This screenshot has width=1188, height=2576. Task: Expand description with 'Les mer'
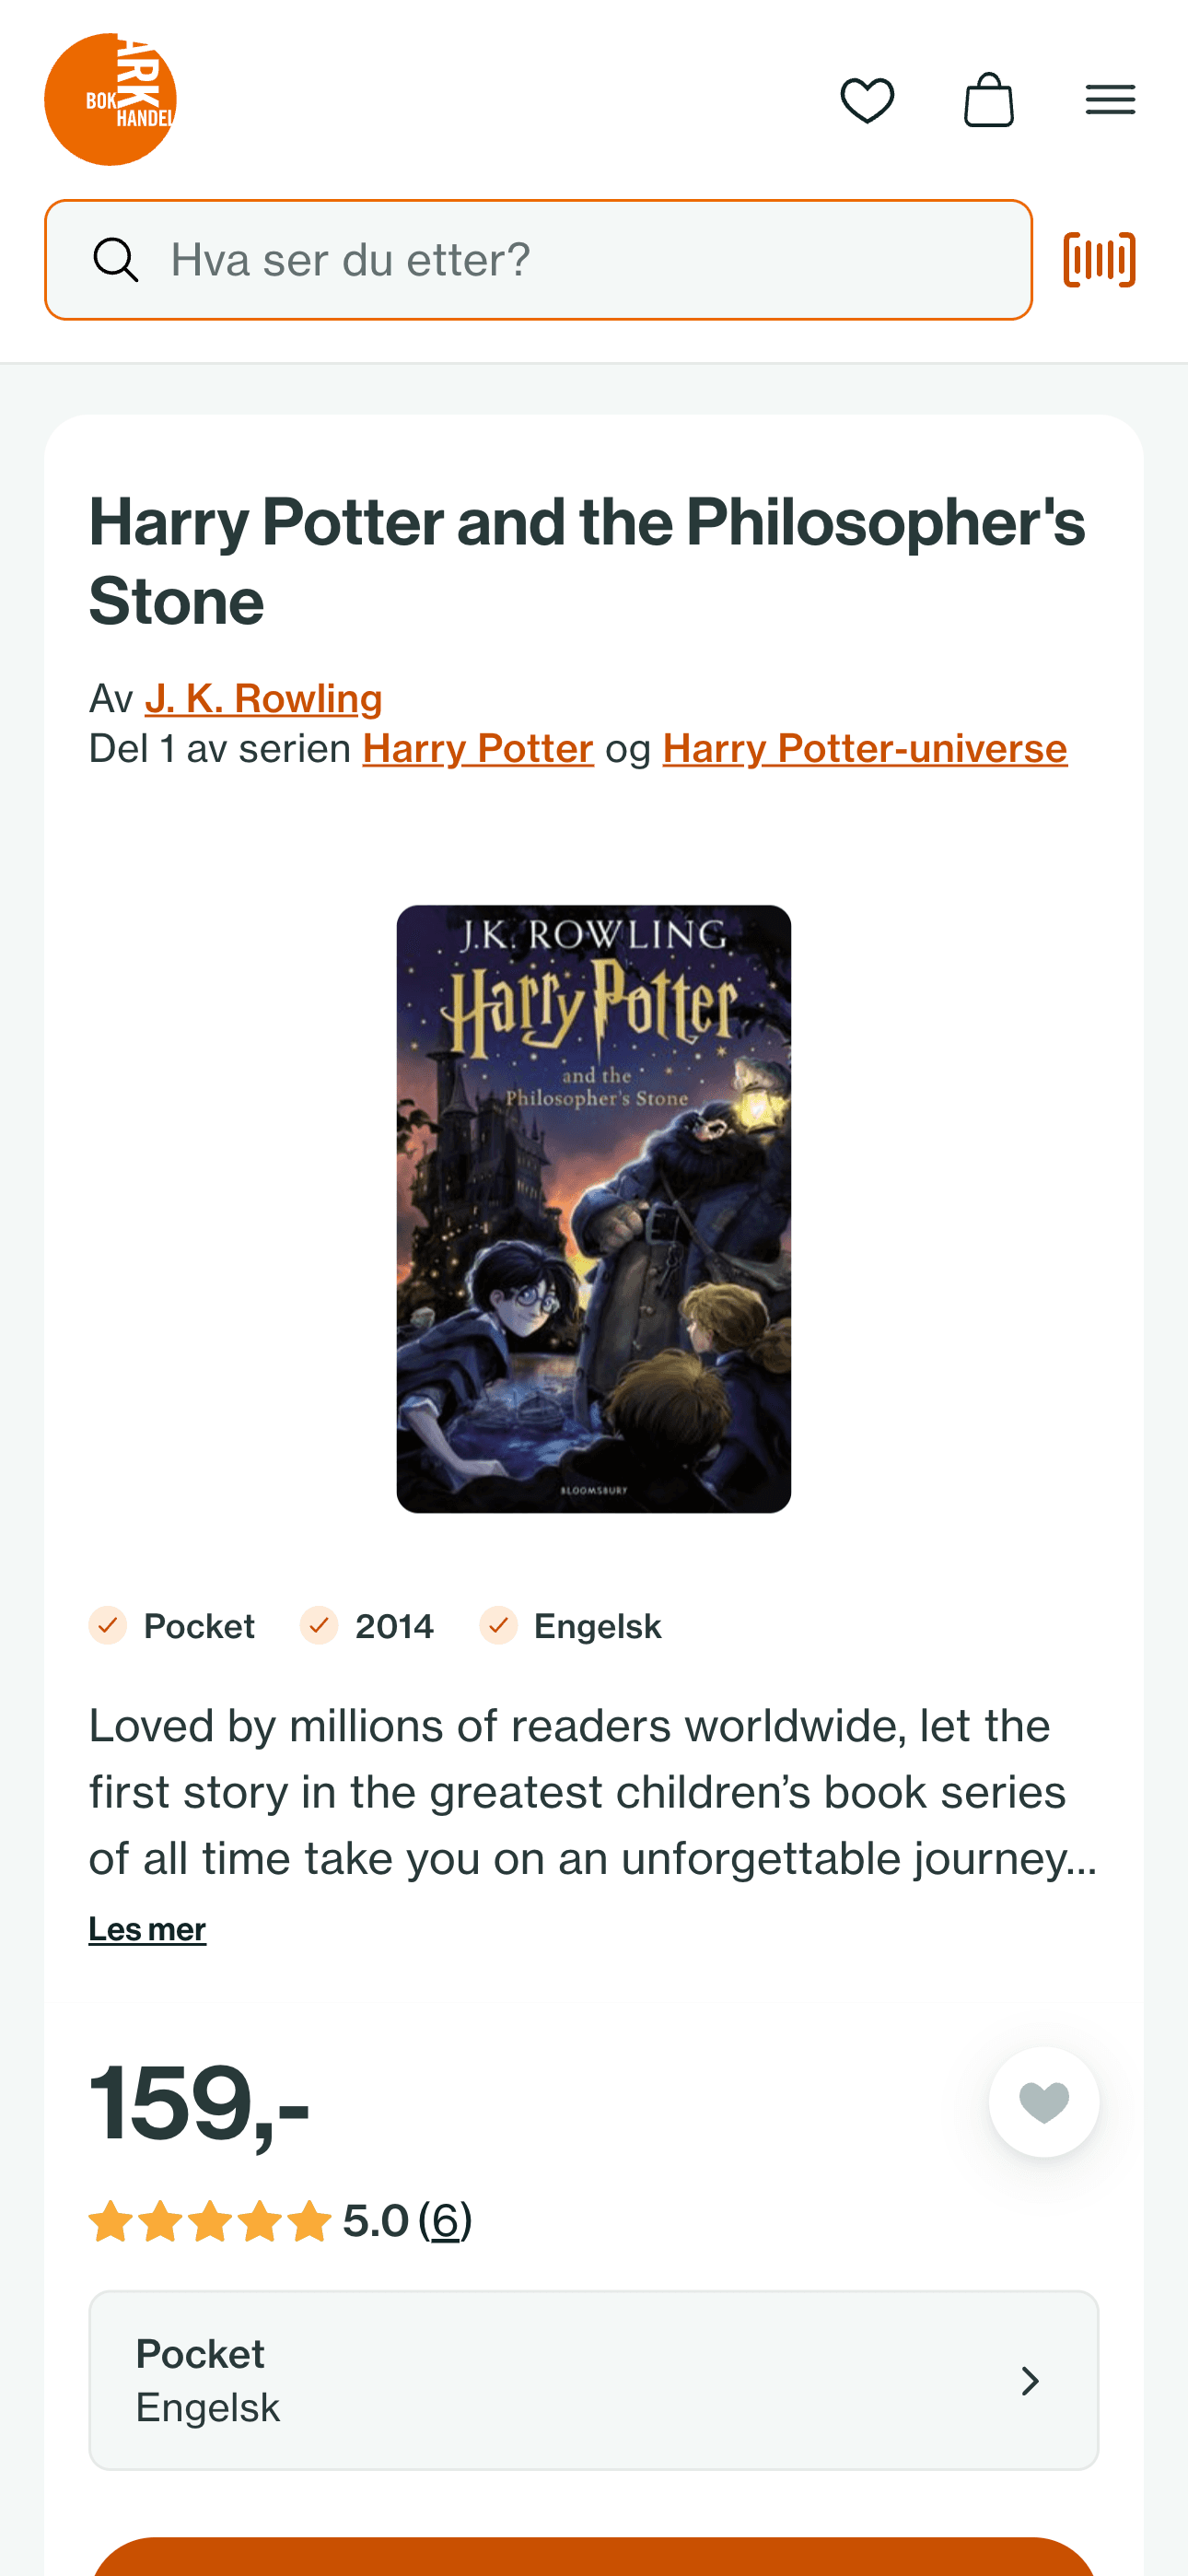pos(147,1929)
